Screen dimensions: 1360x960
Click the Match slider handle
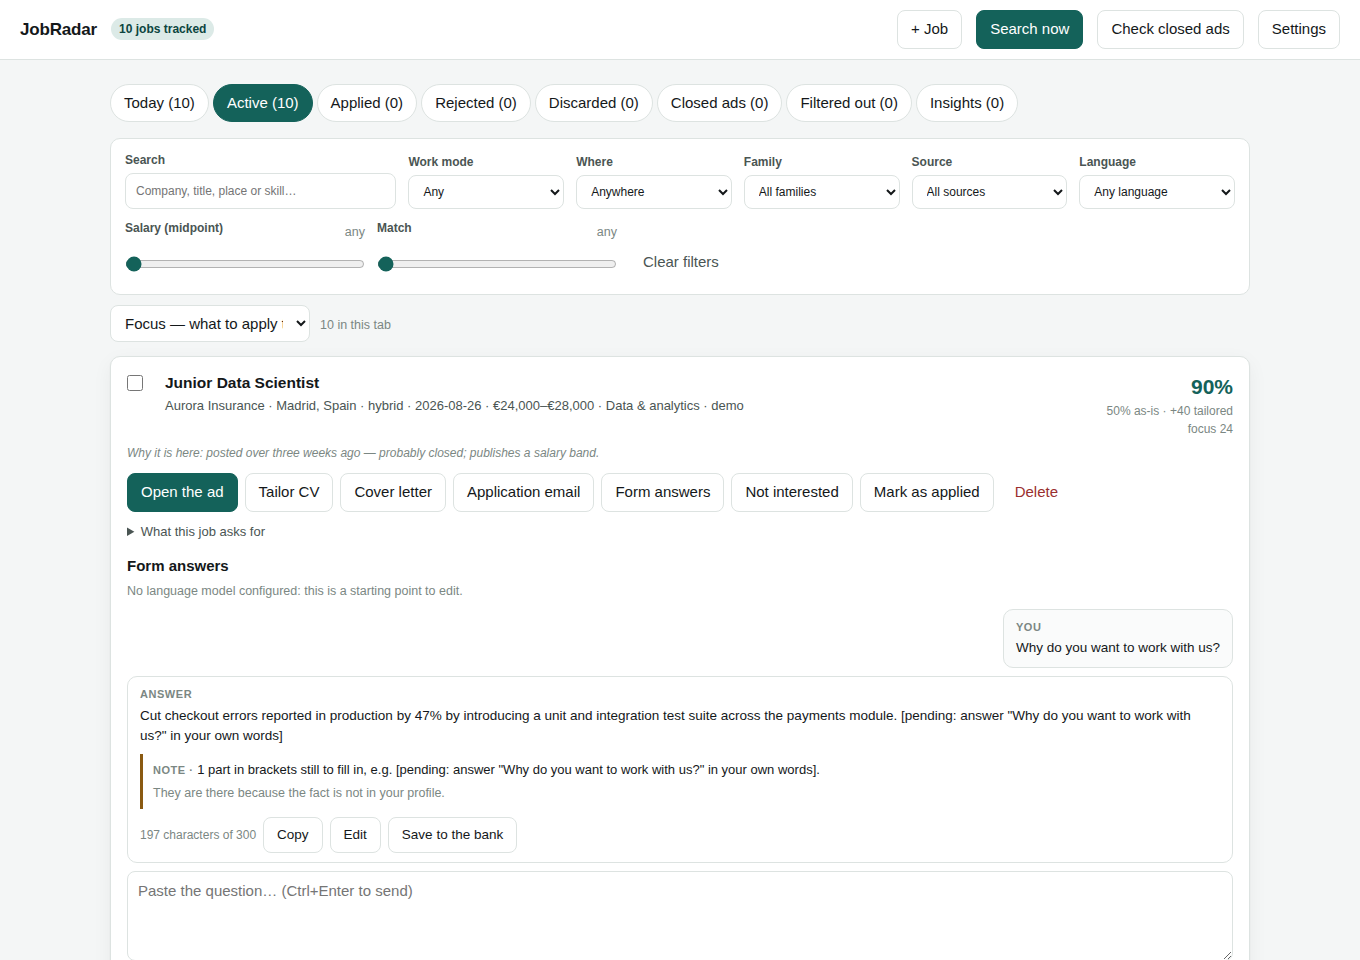point(386,264)
